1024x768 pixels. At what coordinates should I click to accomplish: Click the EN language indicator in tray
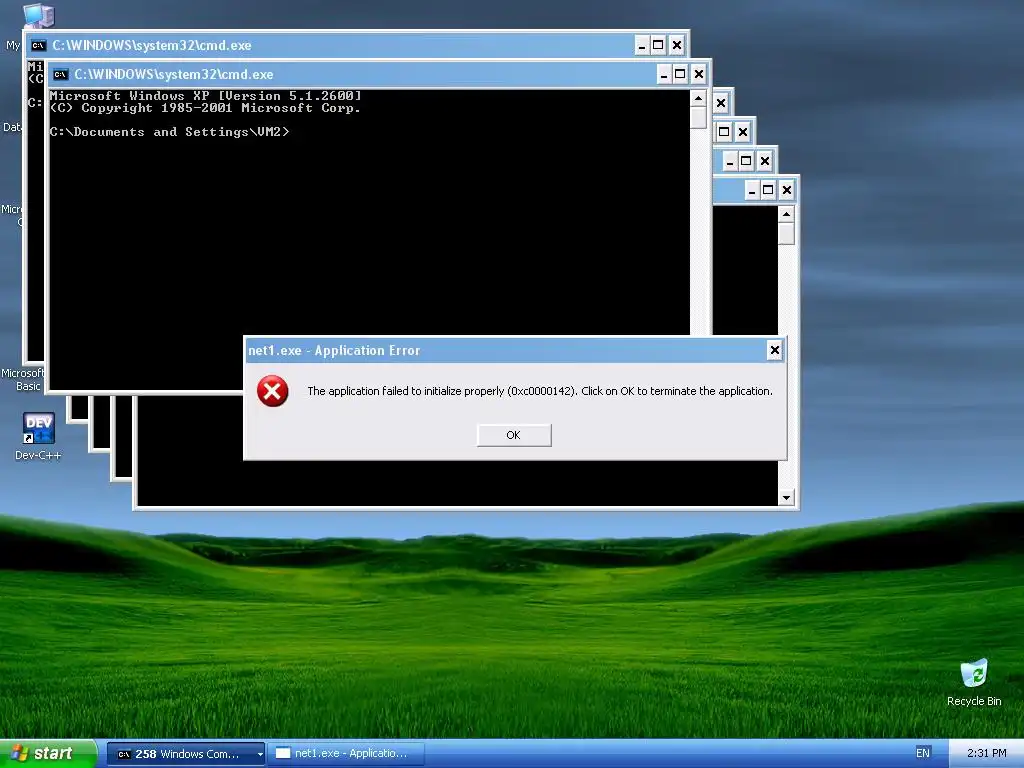click(x=922, y=753)
